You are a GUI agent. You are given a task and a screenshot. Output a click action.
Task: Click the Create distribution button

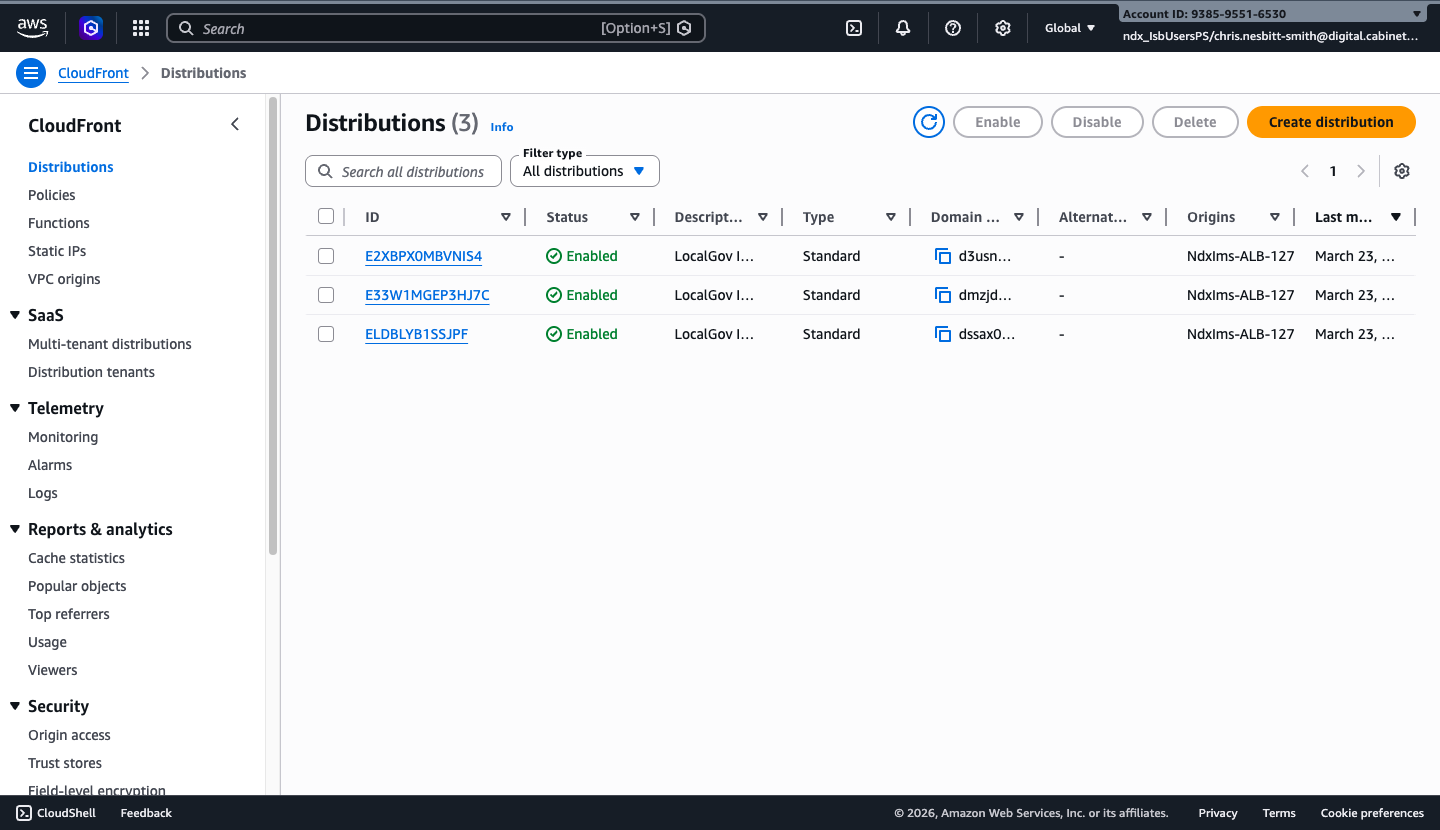[x=1331, y=121]
